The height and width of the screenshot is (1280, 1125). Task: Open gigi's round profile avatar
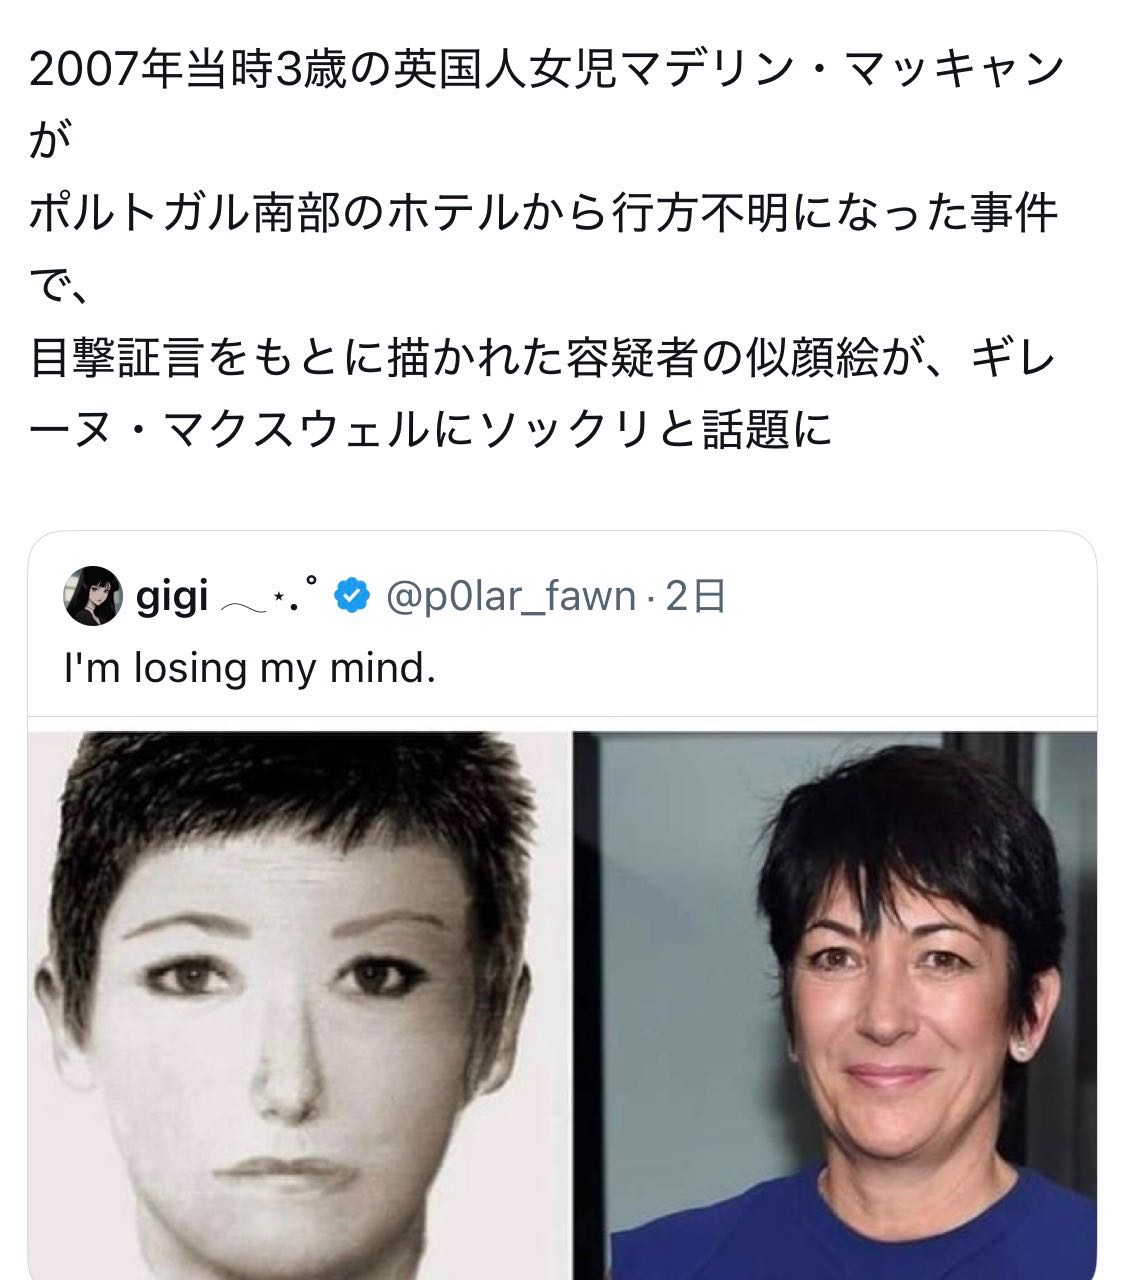93,596
